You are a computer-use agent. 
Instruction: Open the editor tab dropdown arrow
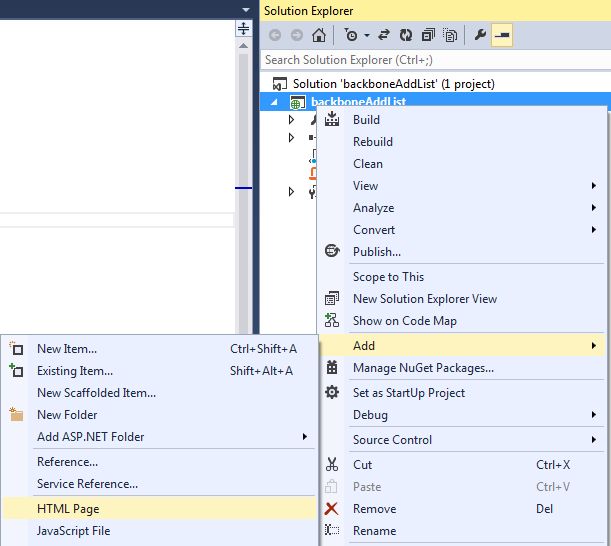245,10
